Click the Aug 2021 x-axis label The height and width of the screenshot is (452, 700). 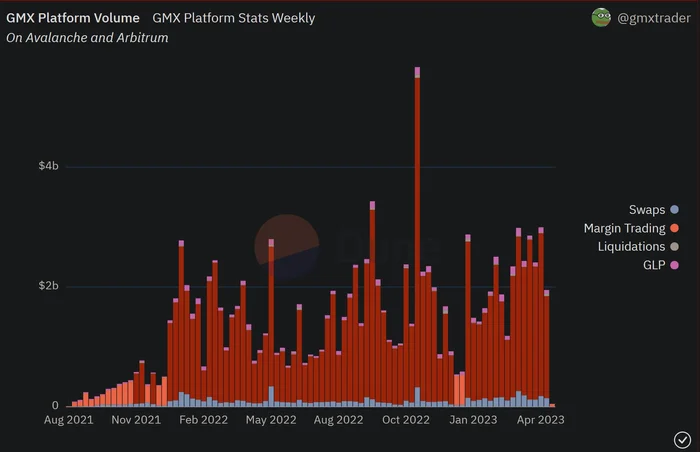coord(69,420)
